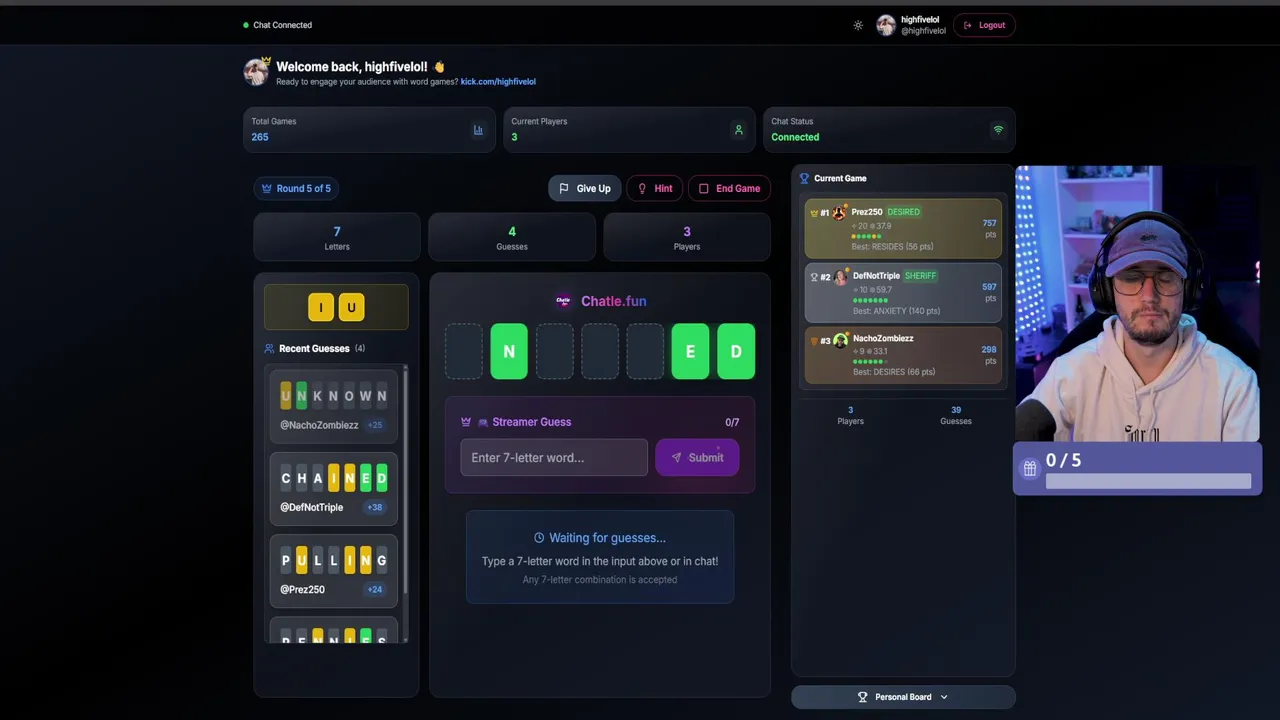The height and width of the screenshot is (720, 1280).
Task: Toggle the light/dark theme sun icon
Action: pyautogui.click(x=858, y=25)
